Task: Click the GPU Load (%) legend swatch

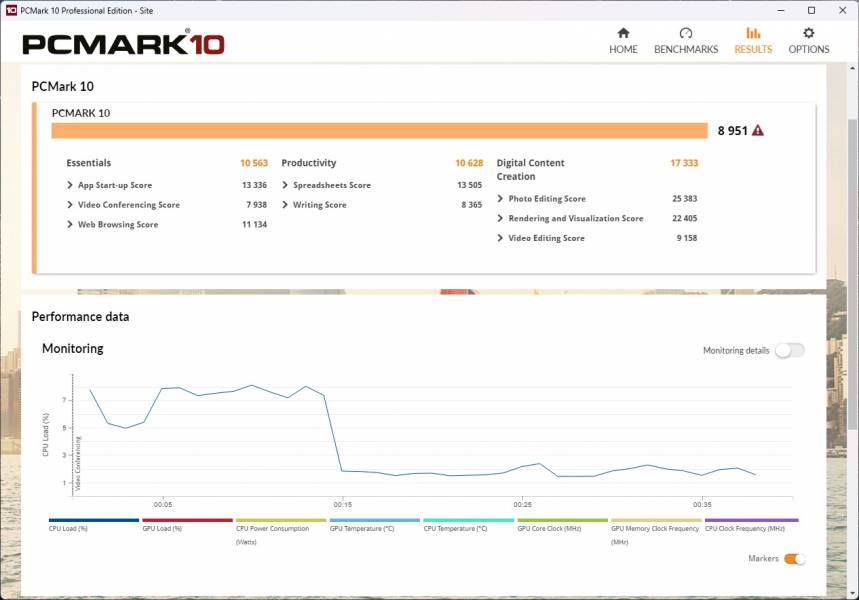Action: pyautogui.click(x=187, y=520)
